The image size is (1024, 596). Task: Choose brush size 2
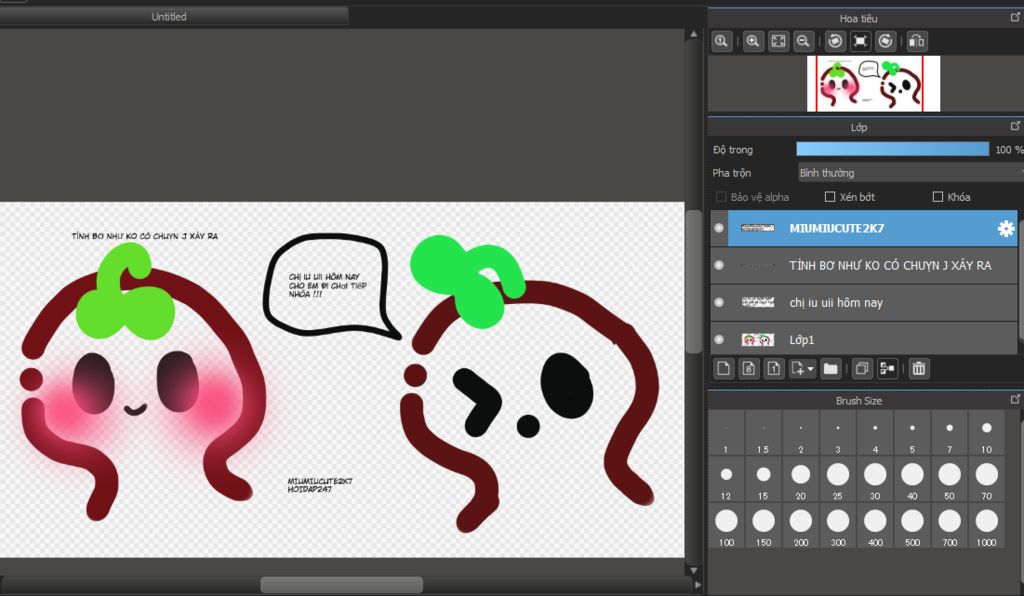coord(801,433)
